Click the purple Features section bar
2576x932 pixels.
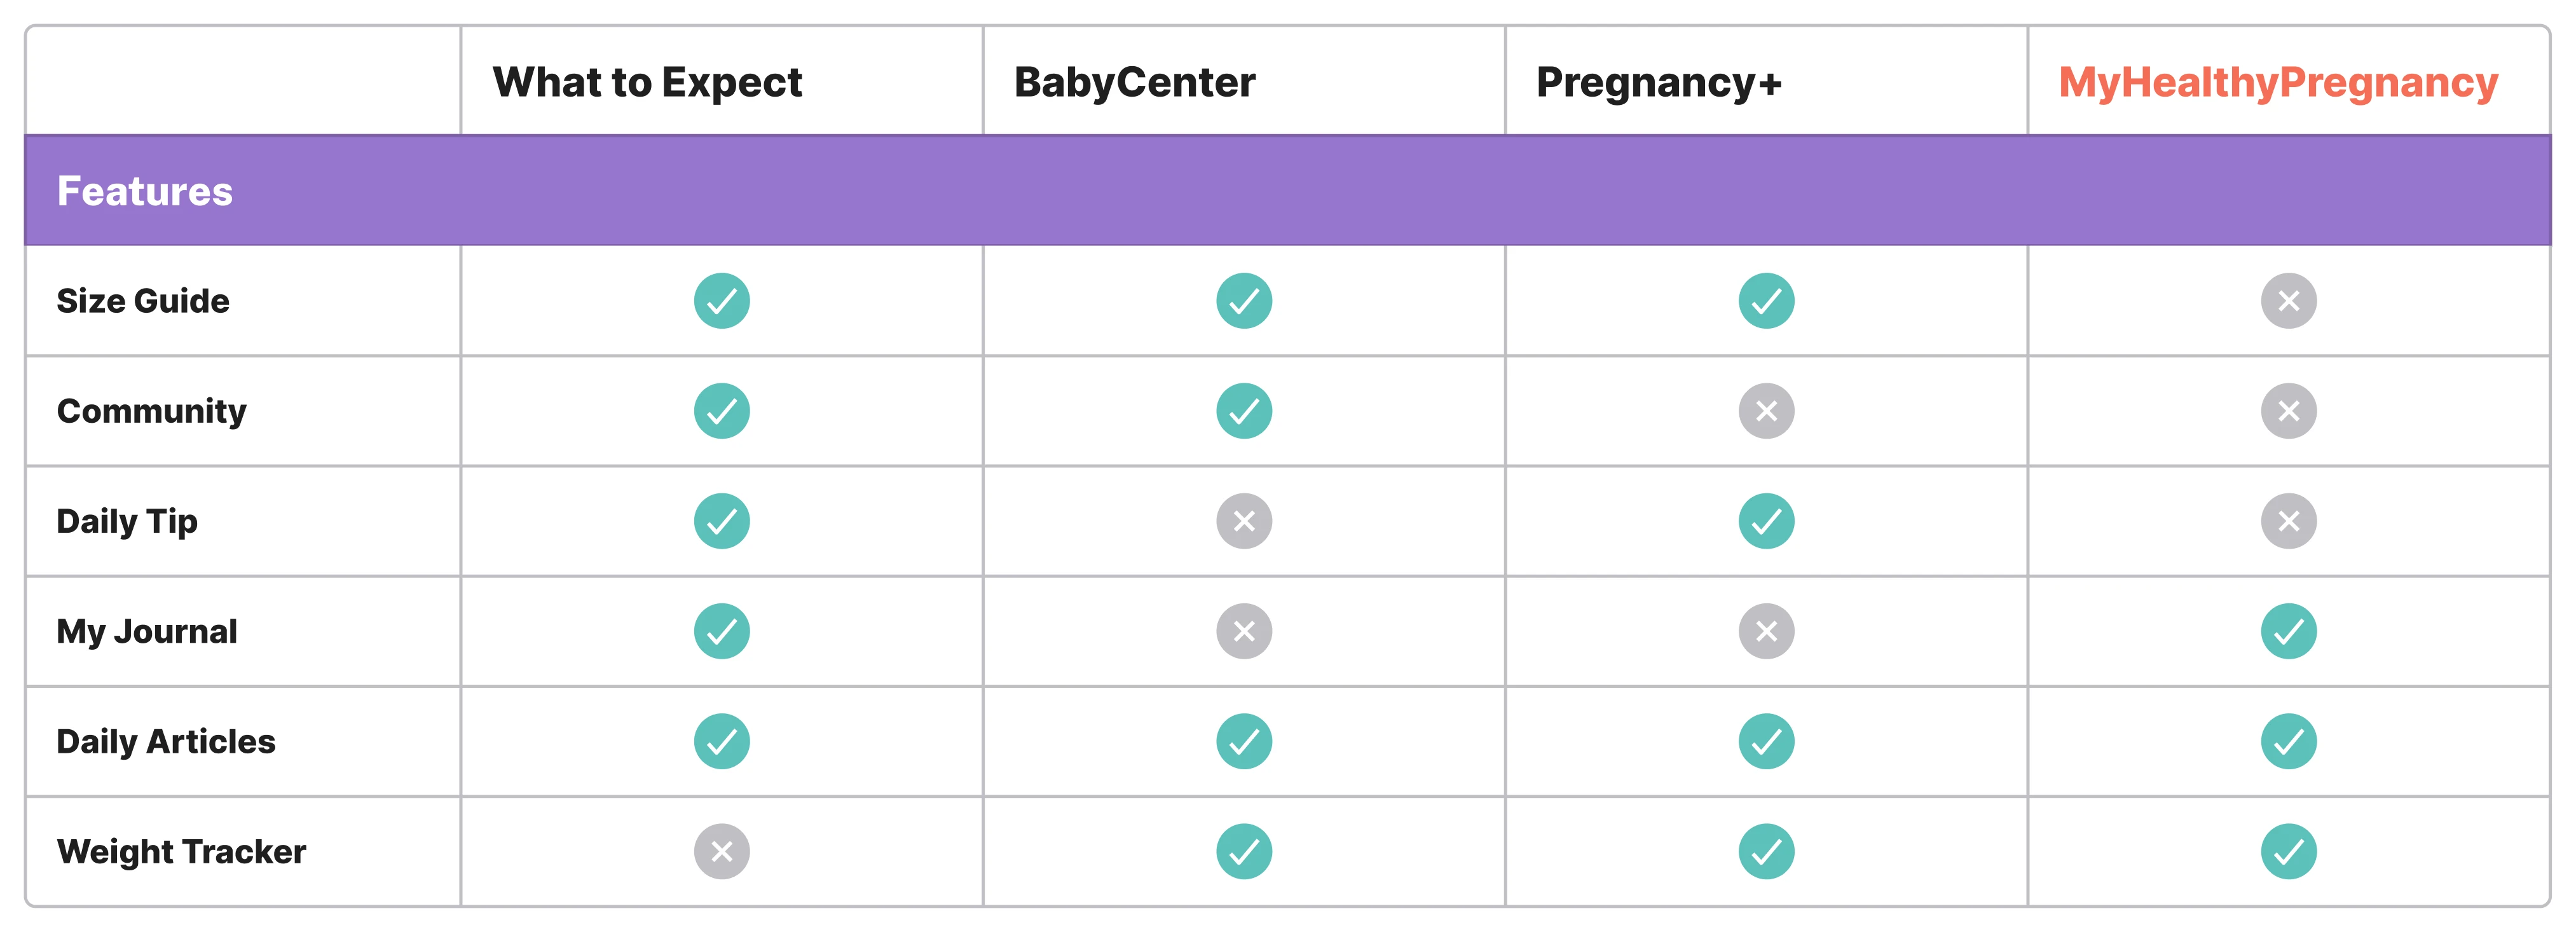(1287, 190)
